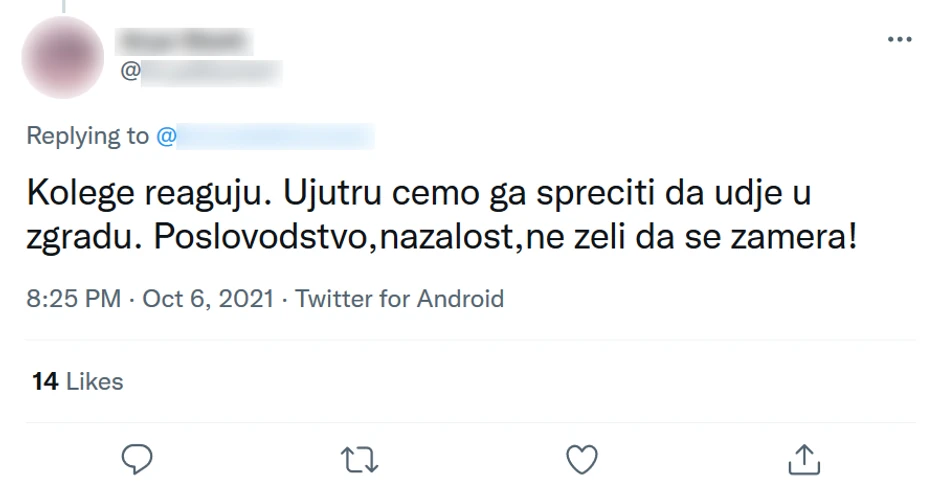Click the '@' symbol before author handle
This screenshot has width=940, height=496.
(x=130, y=71)
